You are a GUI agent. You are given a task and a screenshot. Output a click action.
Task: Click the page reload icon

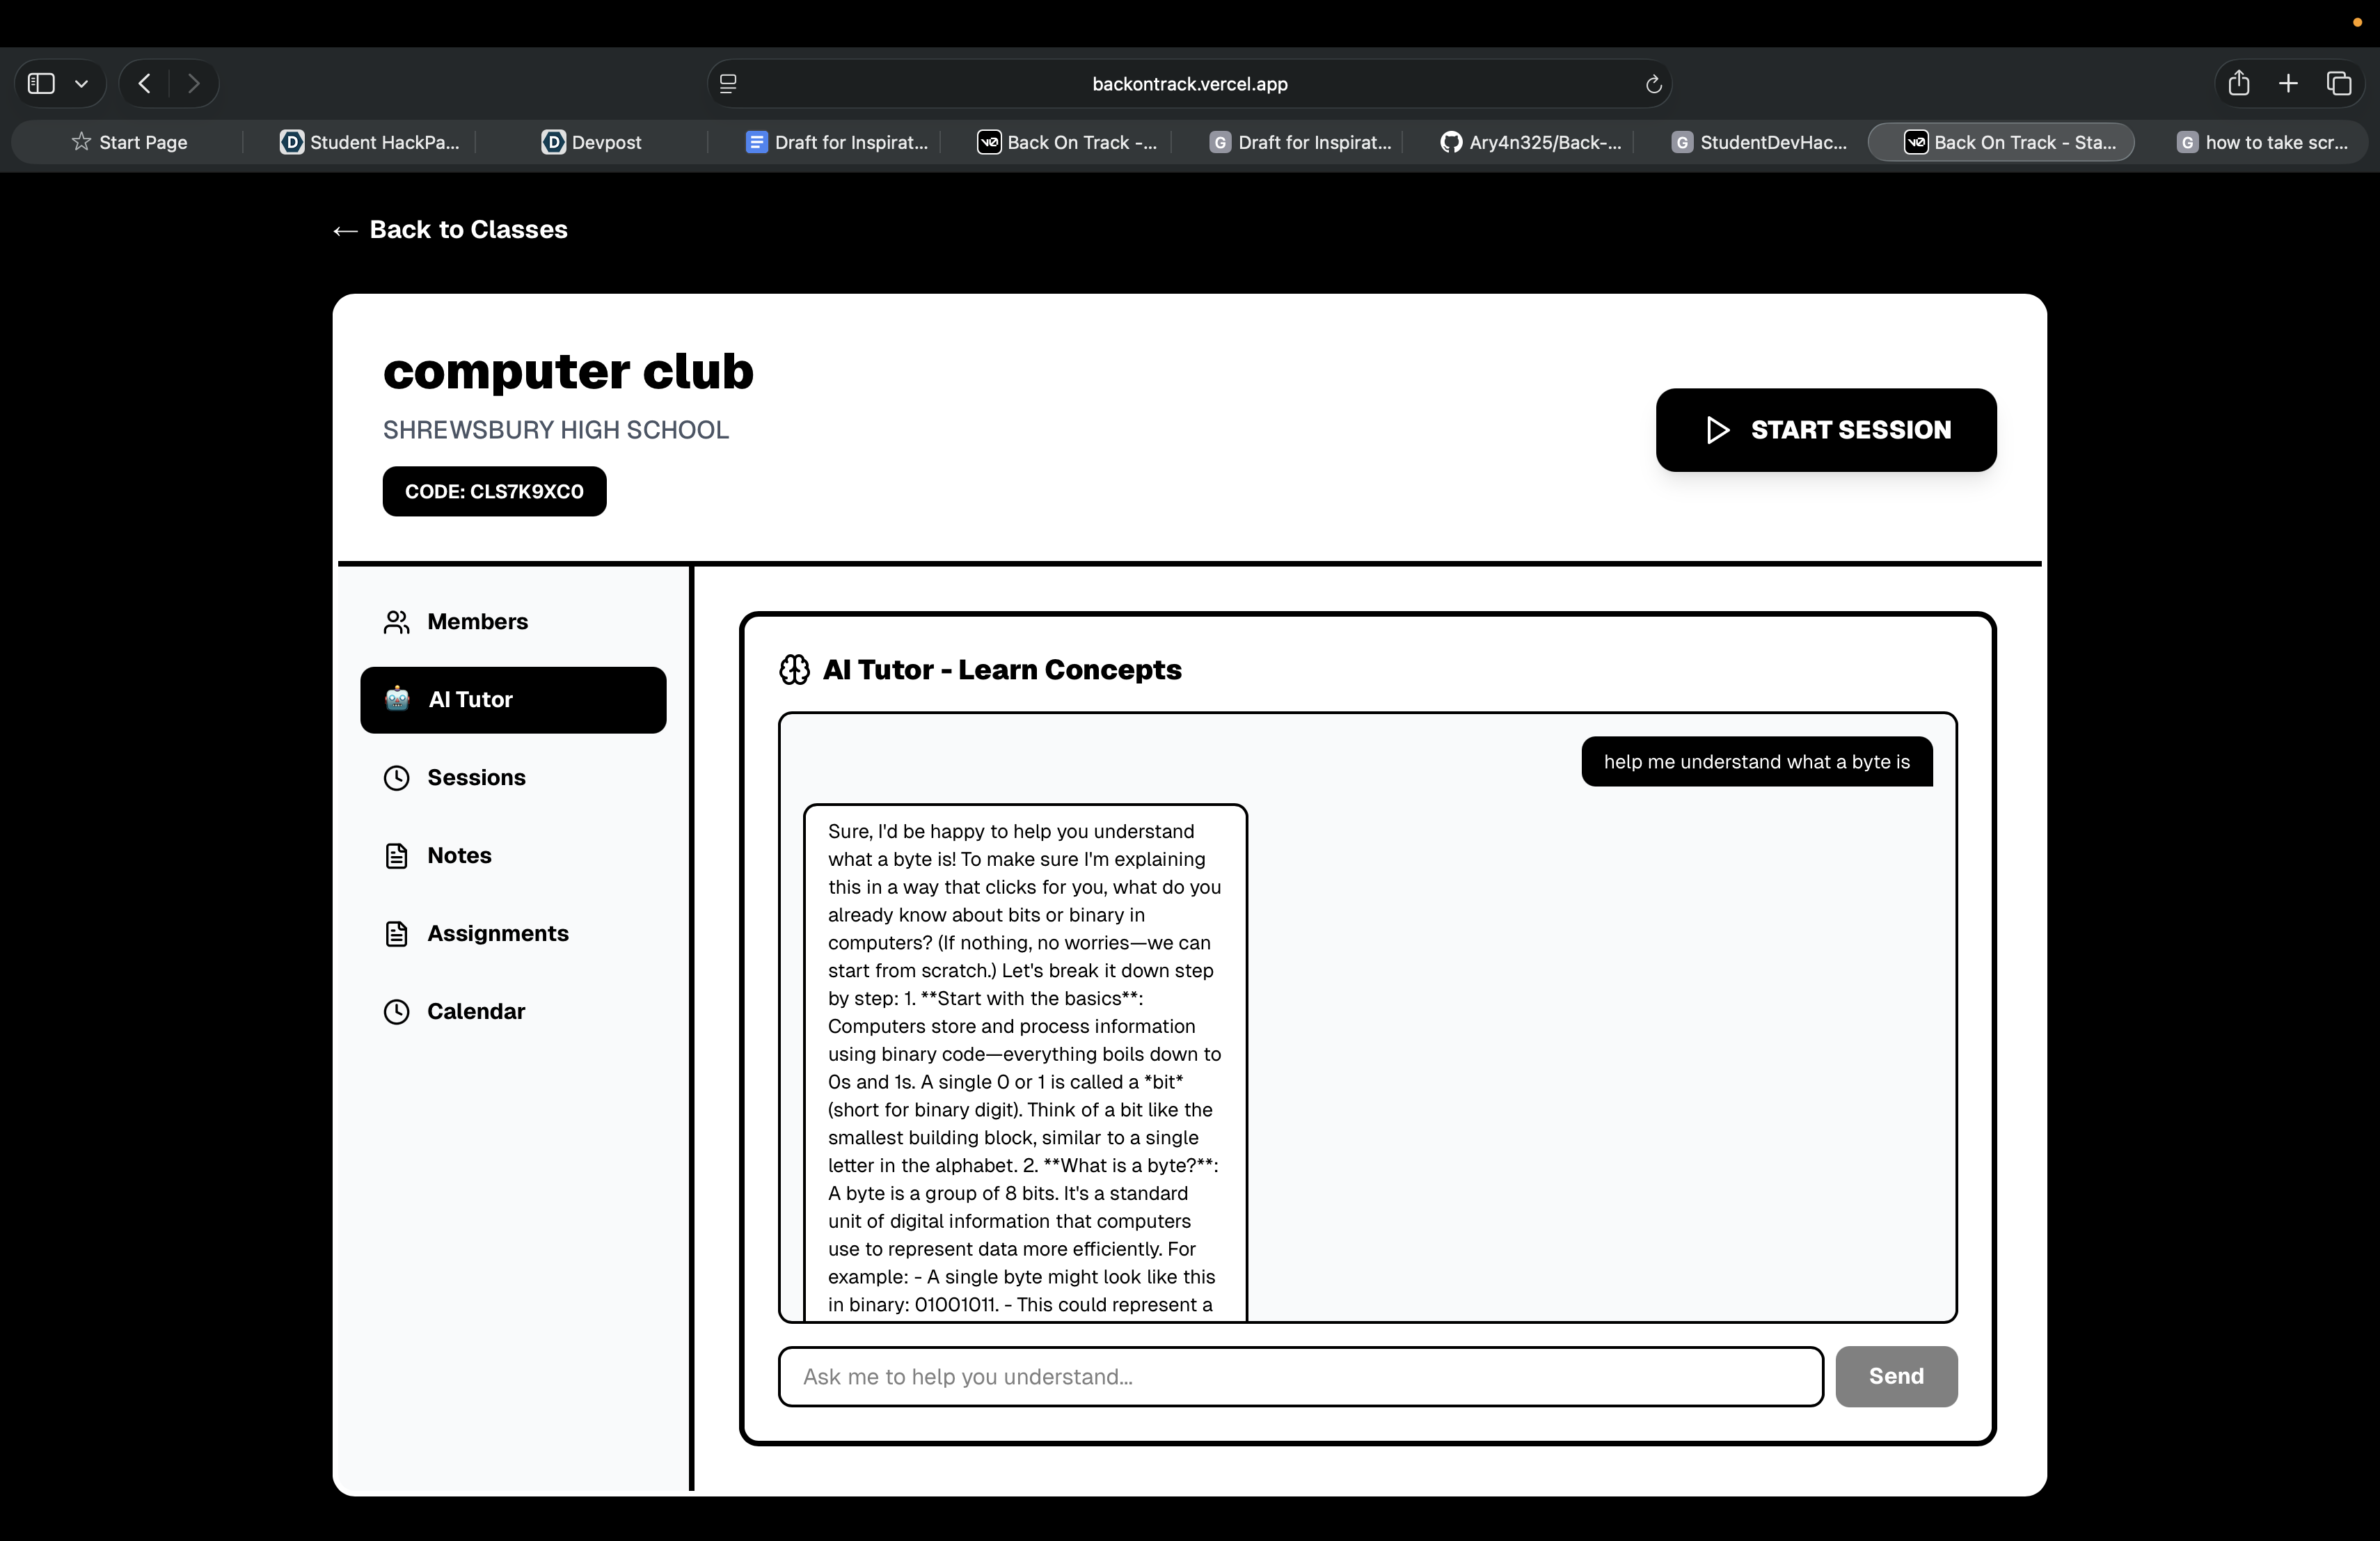click(1653, 84)
